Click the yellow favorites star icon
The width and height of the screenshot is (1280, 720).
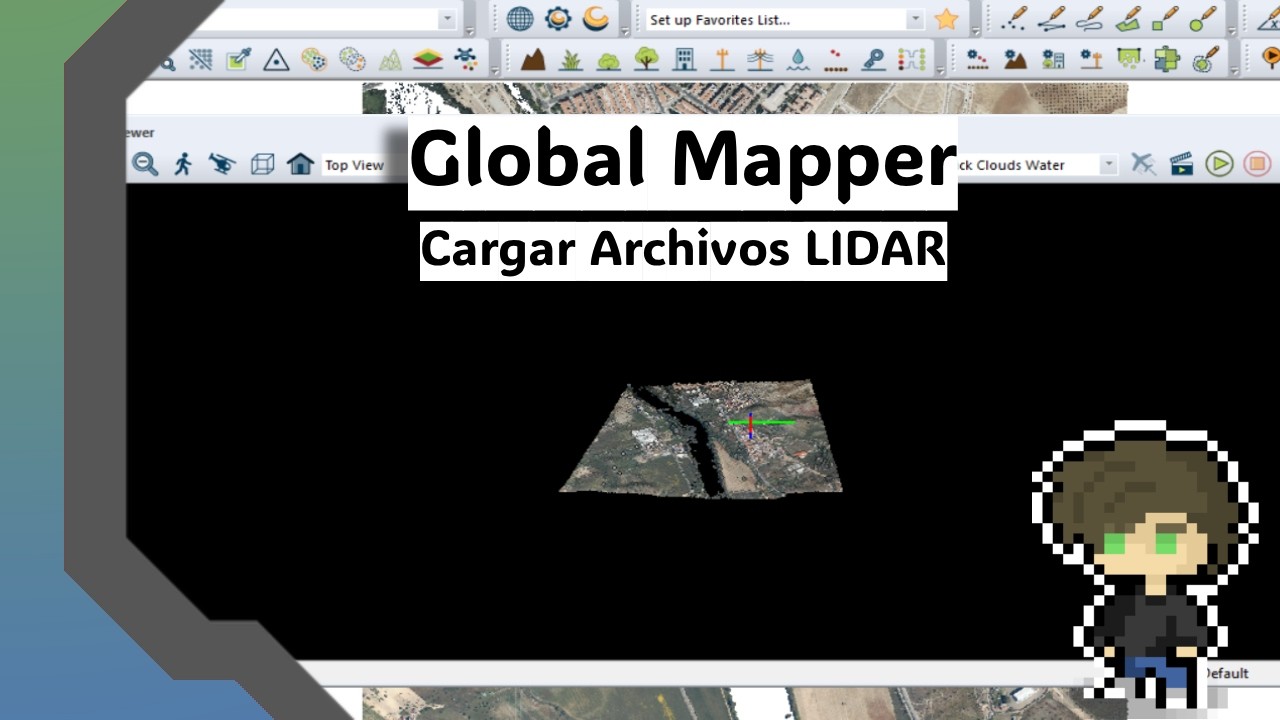[x=946, y=19]
